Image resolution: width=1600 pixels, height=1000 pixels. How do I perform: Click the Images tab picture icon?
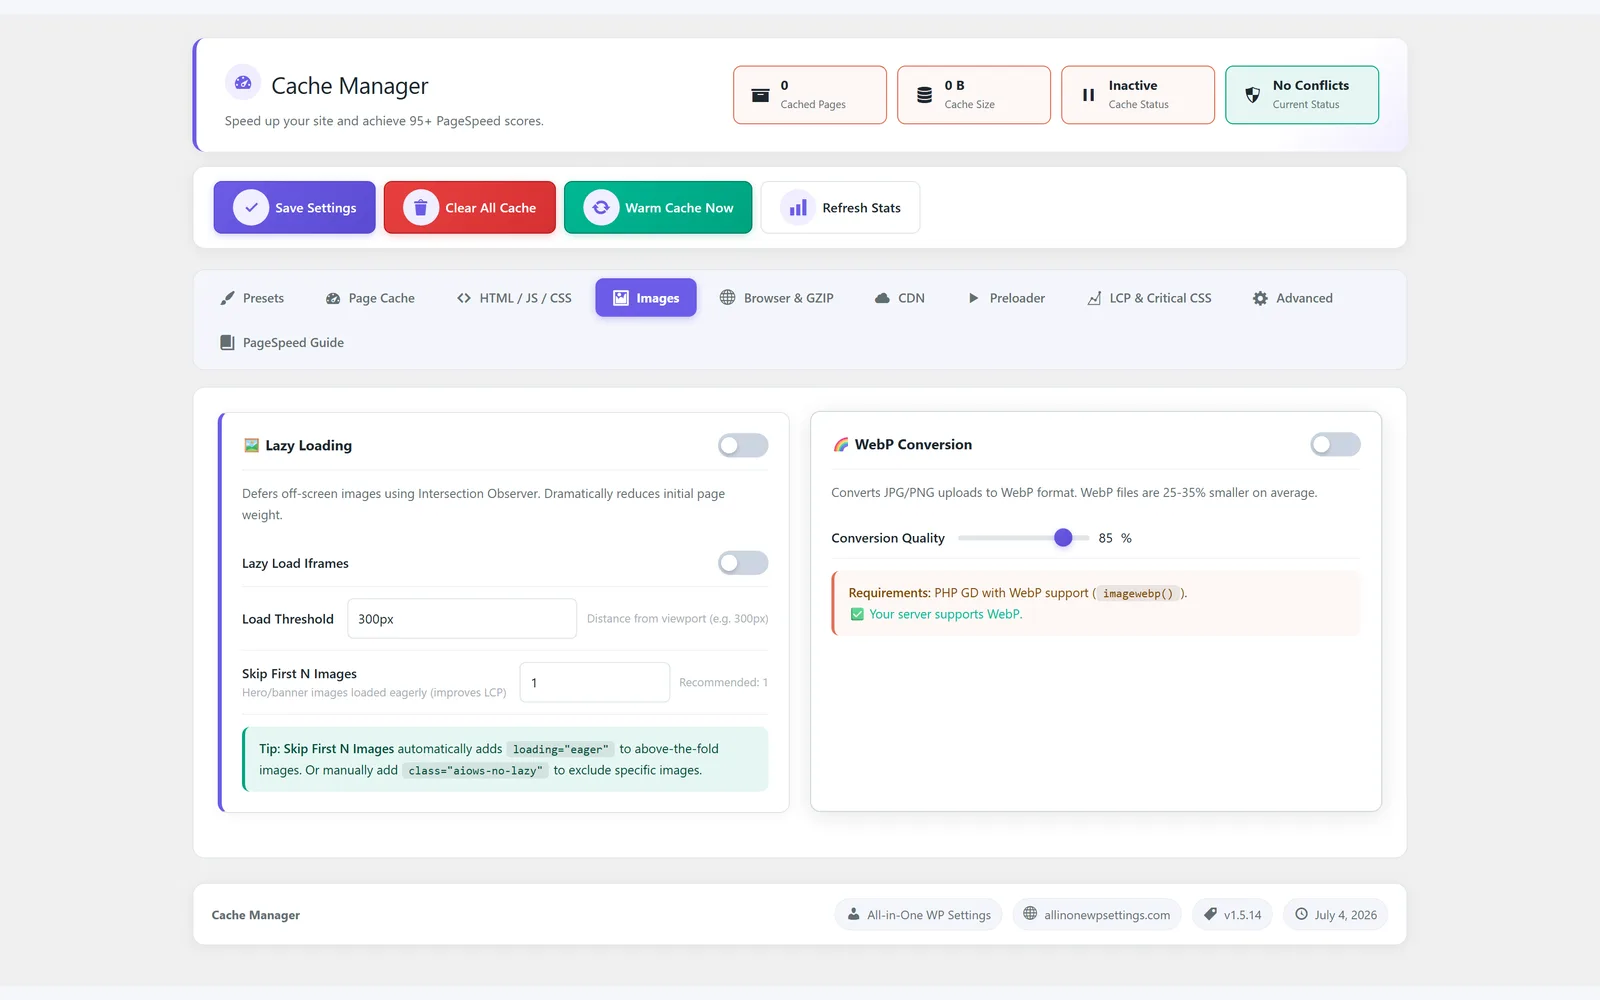tap(621, 298)
